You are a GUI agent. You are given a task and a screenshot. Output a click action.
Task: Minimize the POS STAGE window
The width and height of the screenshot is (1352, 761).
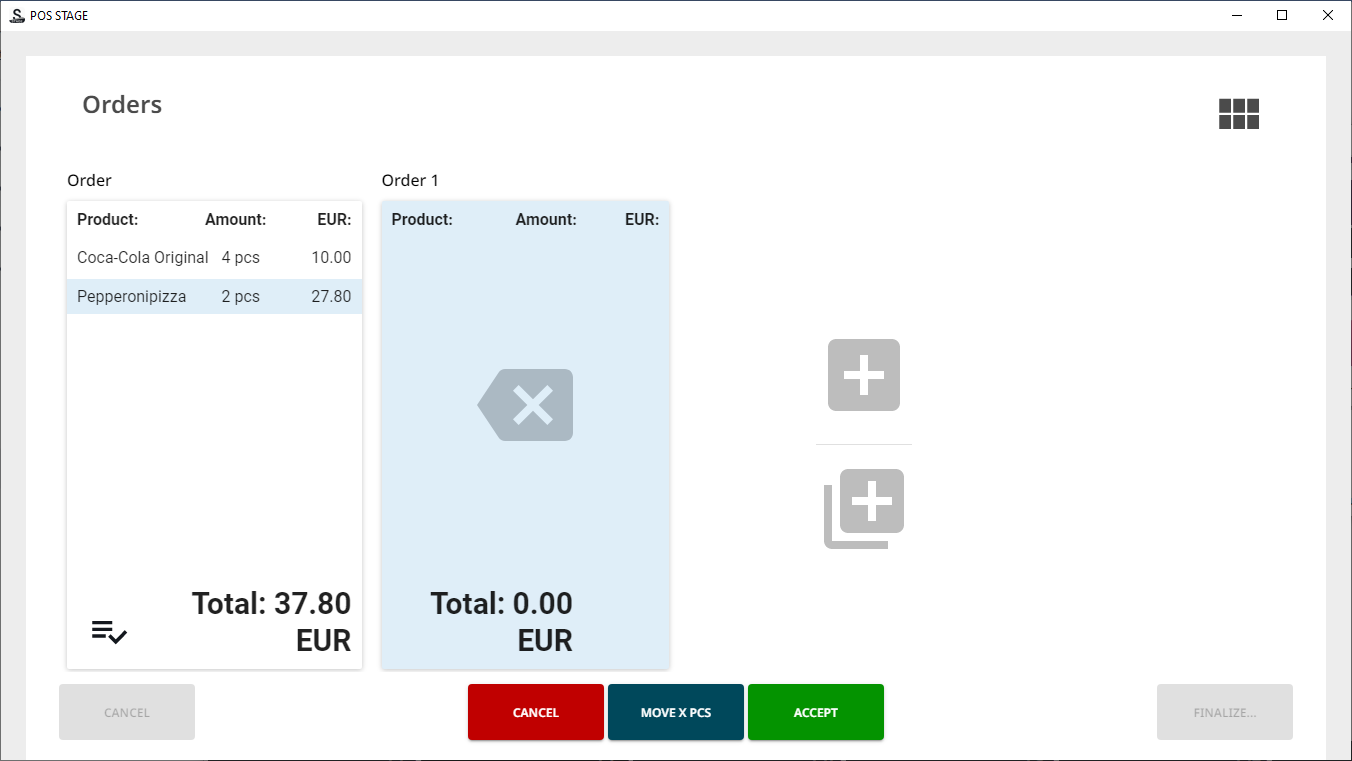1237,15
